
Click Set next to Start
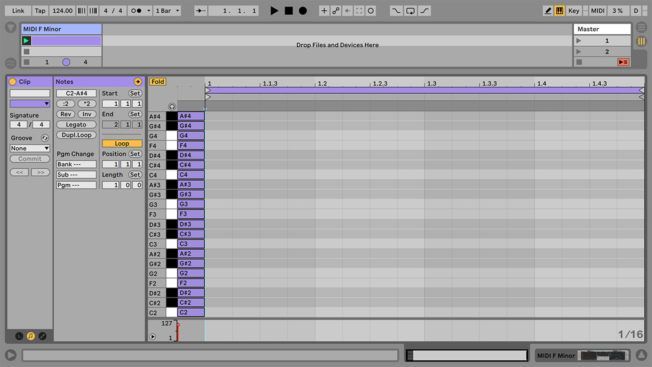[x=135, y=93]
